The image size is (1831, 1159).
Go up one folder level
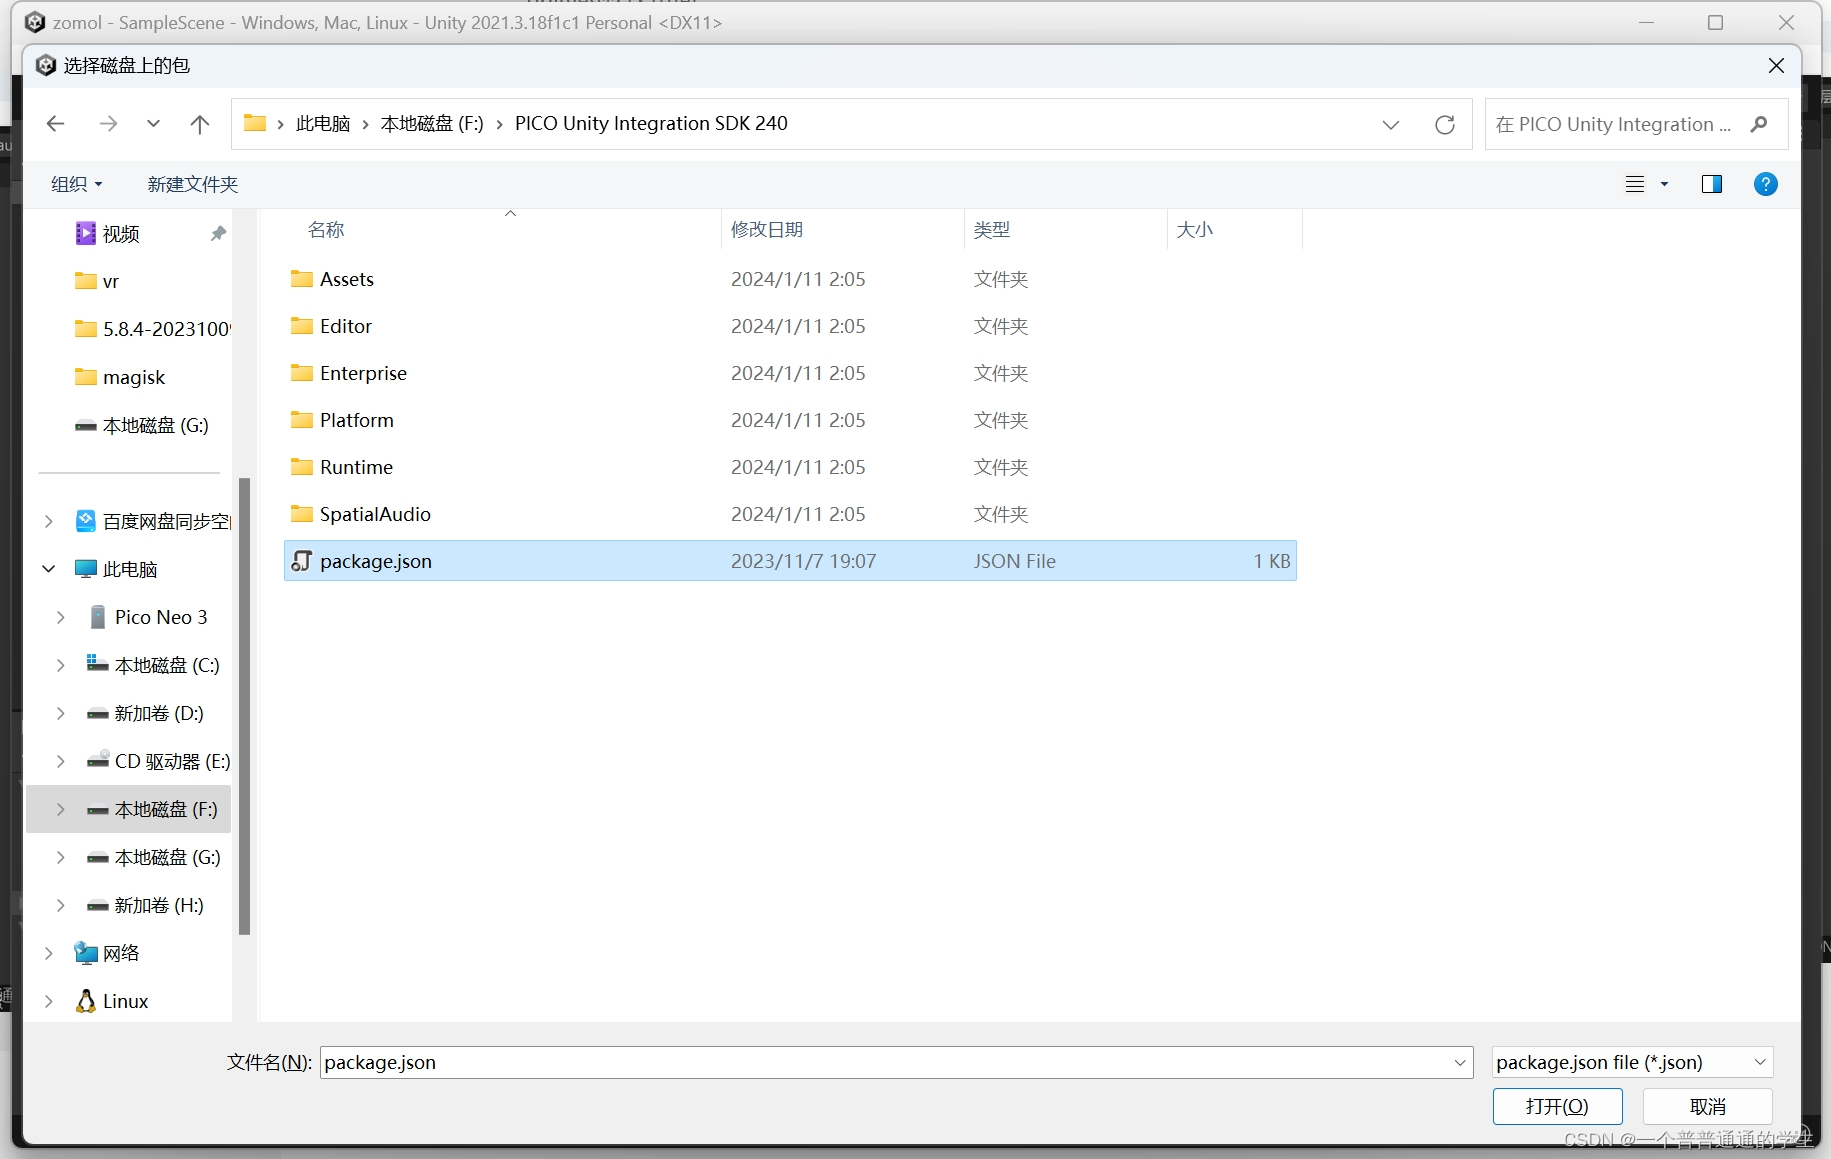[200, 124]
